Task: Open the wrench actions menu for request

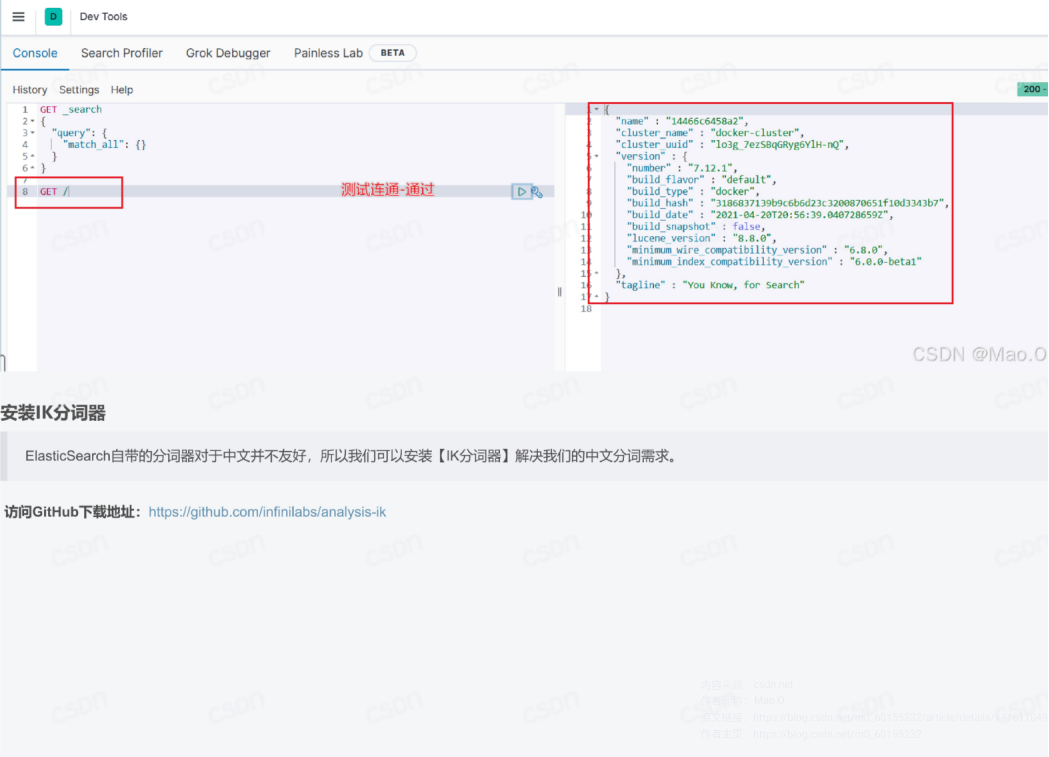Action: point(537,192)
